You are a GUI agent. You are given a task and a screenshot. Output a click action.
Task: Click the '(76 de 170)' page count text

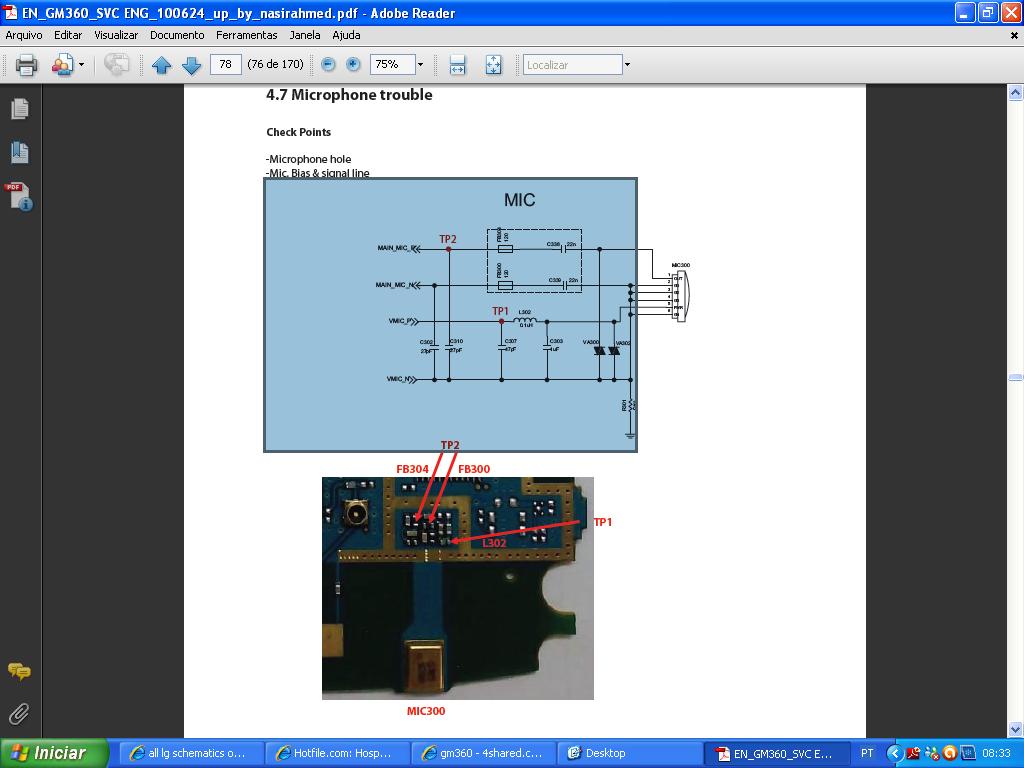[x=276, y=64]
